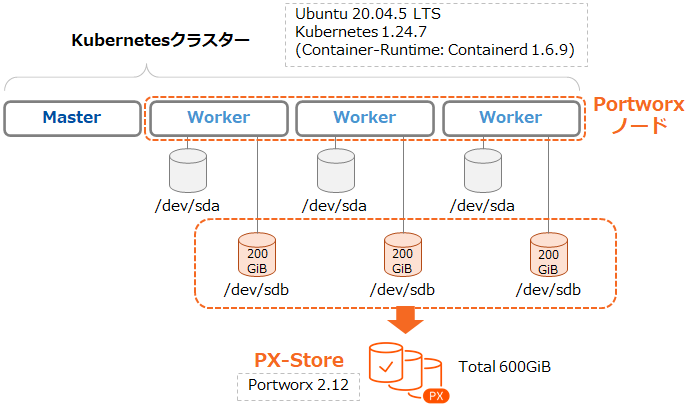
Task: Click the orange downward arrow above PX-Store
Action: (x=405, y=320)
